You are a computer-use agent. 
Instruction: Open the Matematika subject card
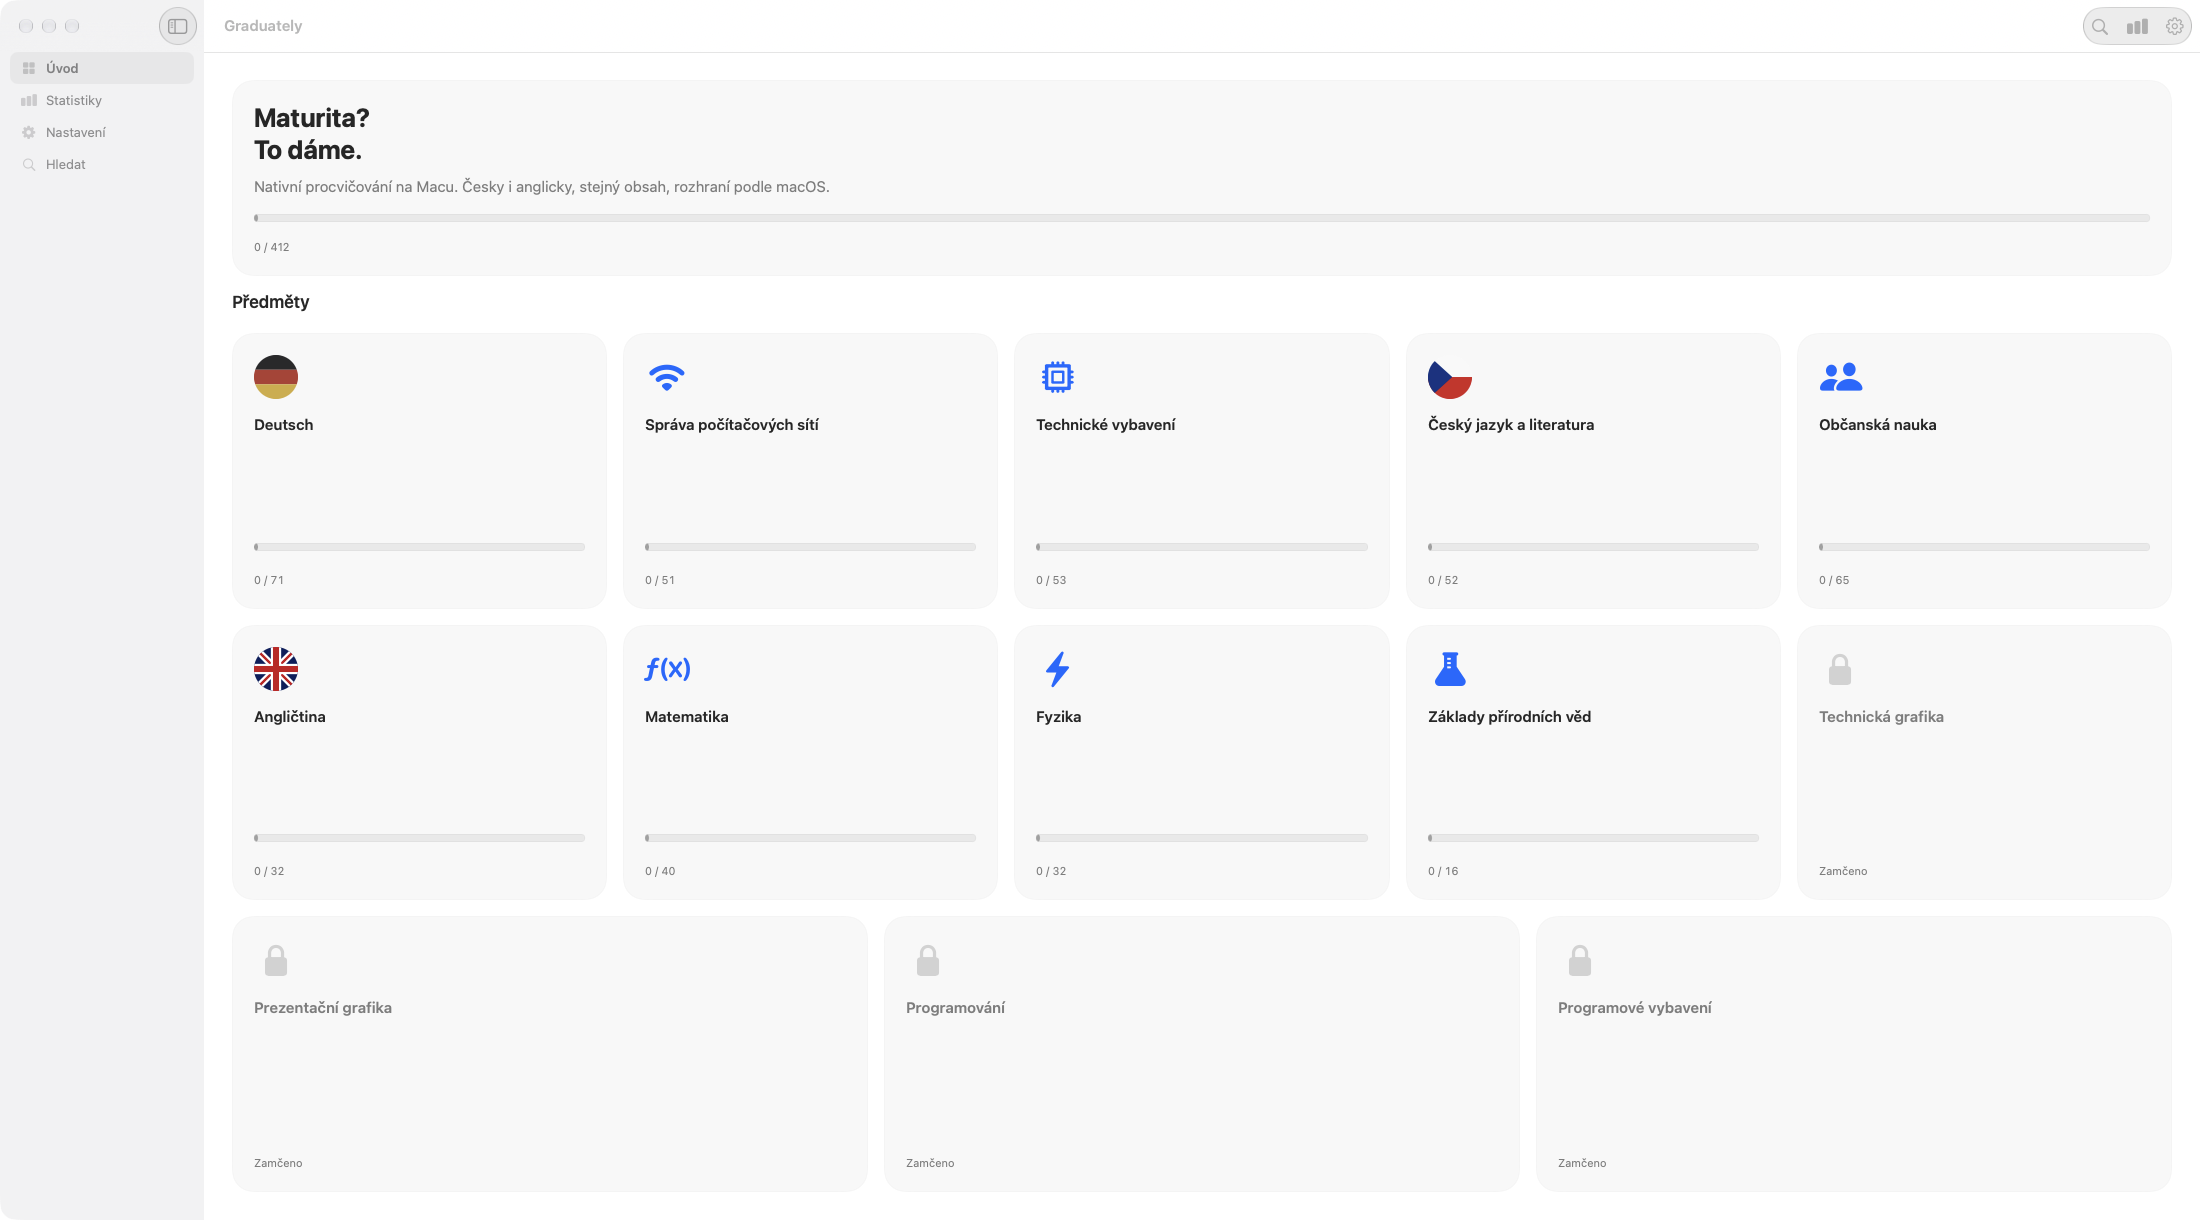tap(810, 762)
